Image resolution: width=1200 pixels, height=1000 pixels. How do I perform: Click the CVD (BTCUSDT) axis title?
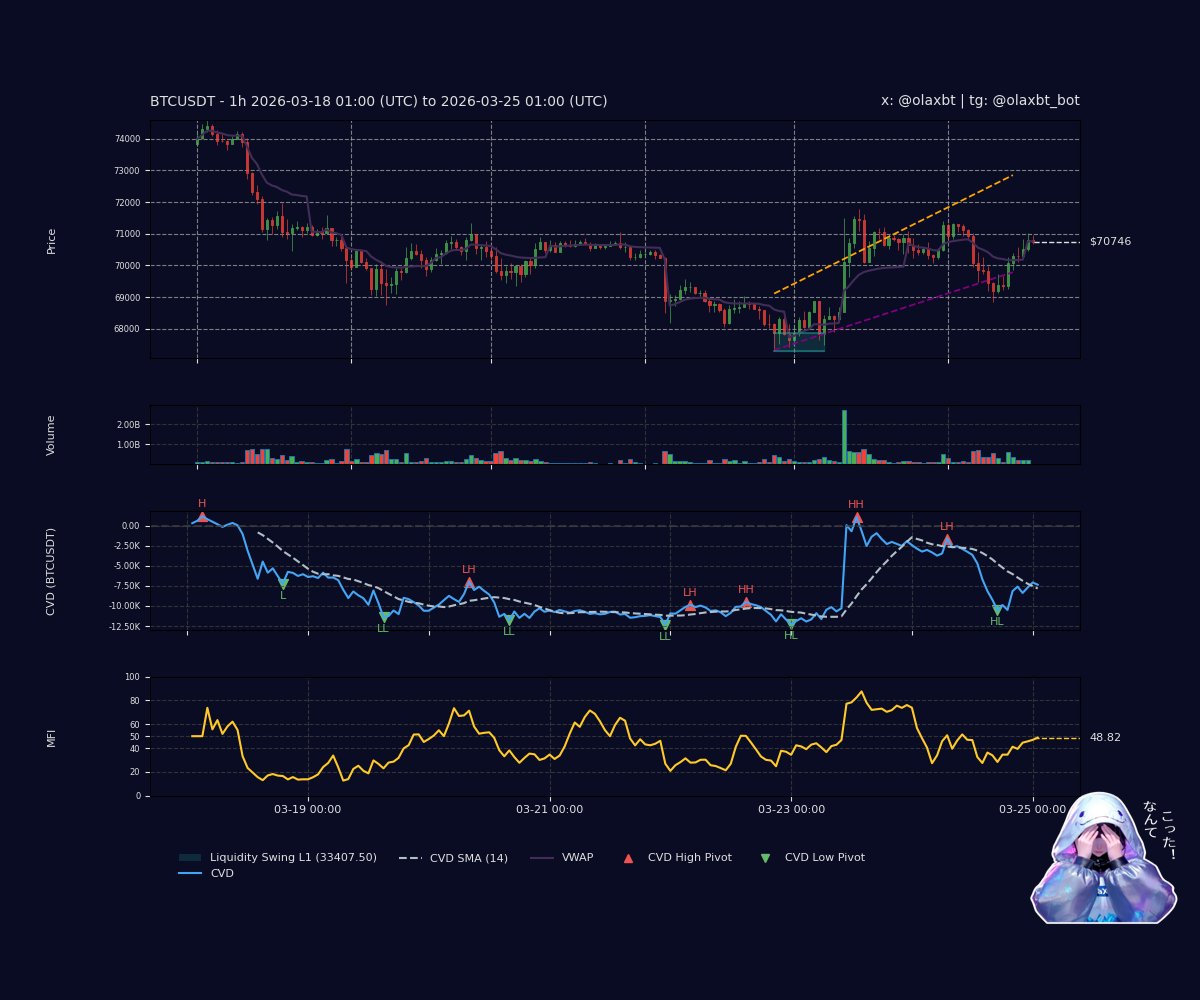(x=51, y=571)
